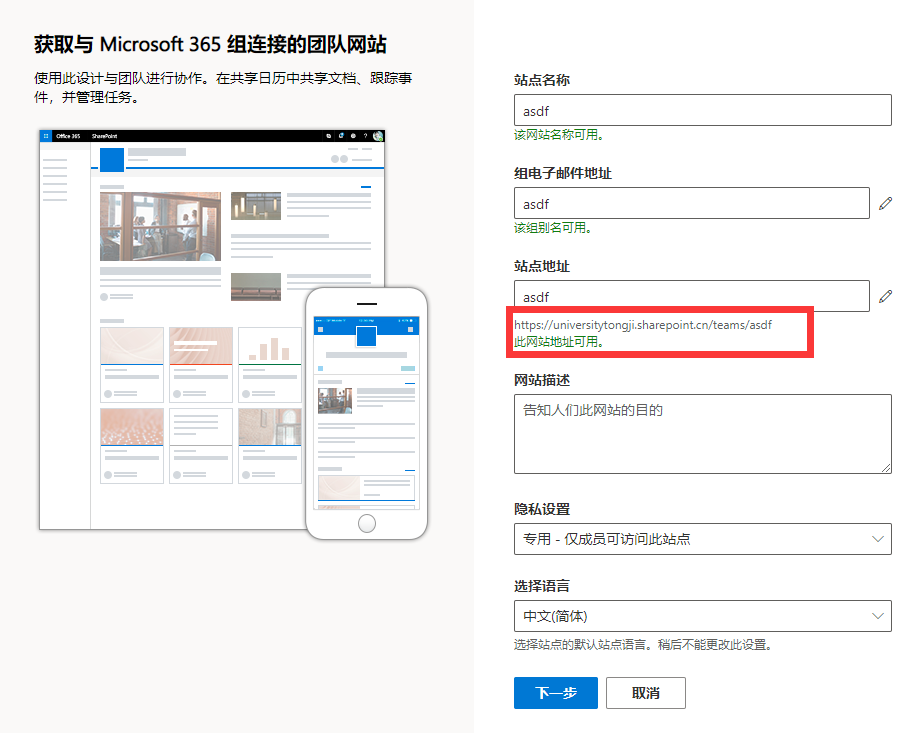Click the pencil icon beside site address

[x=885, y=296]
